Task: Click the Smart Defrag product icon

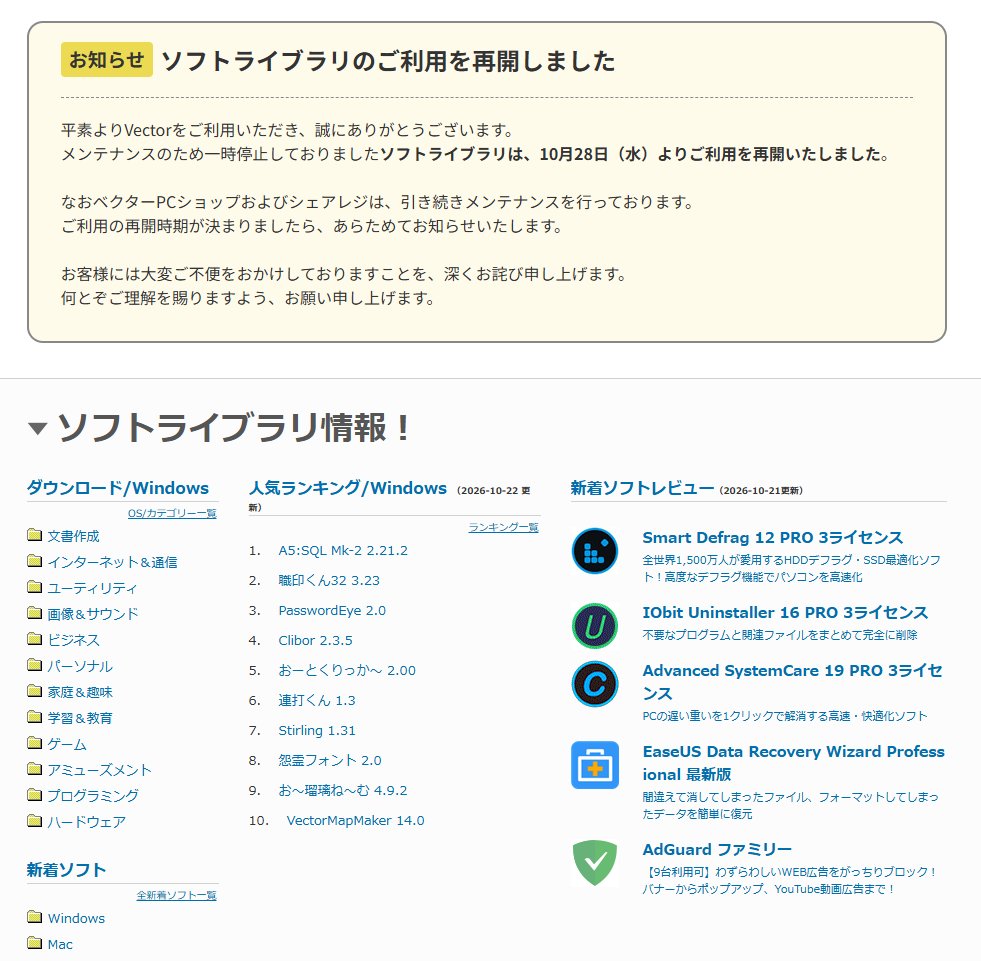Action: (594, 551)
